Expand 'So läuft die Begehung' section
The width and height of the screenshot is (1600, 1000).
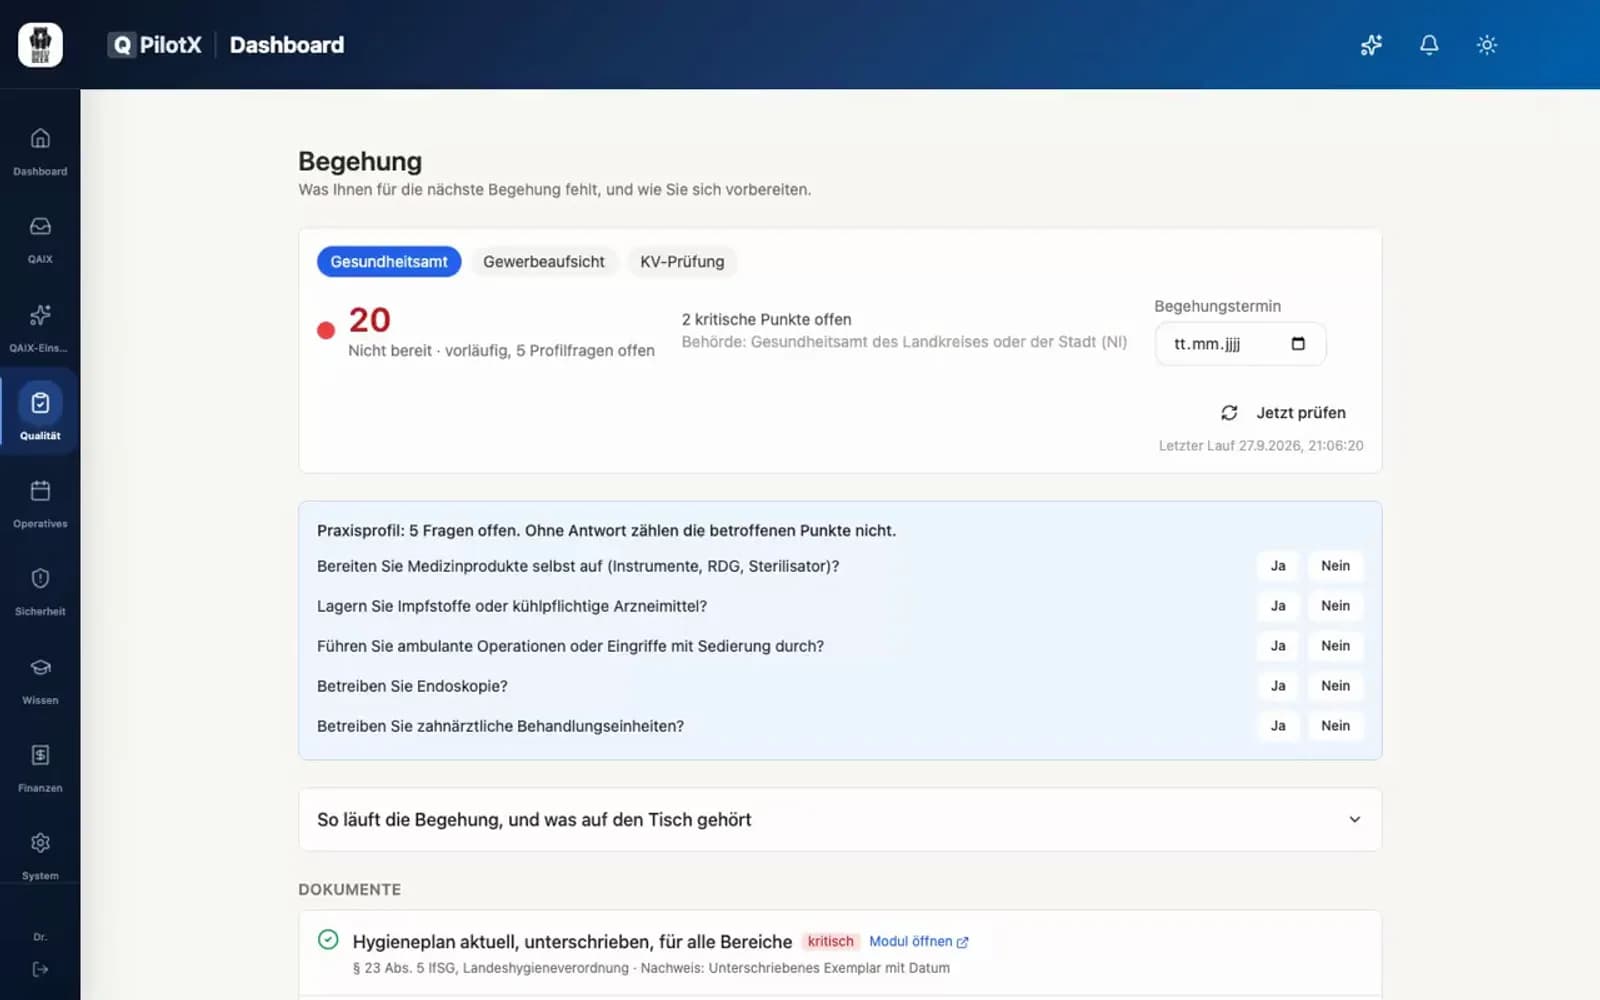pyautogui.click(x=840, y=820)
